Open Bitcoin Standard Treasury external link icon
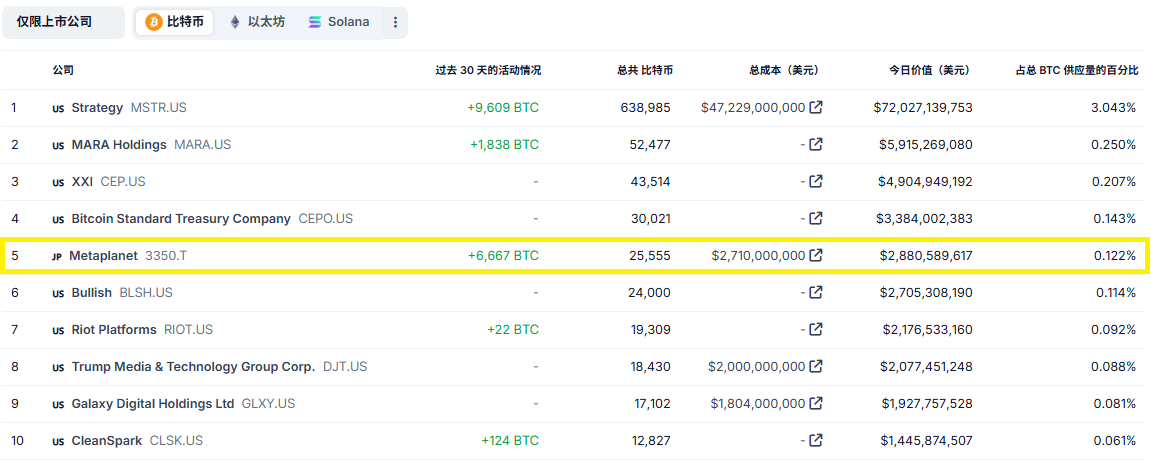Image resolution: width=1151 pixels, height=461 pixels. tap(816, 218)
